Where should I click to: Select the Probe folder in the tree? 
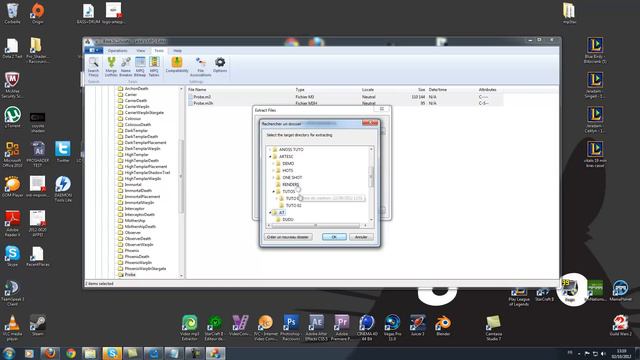[x=130, y=275]
